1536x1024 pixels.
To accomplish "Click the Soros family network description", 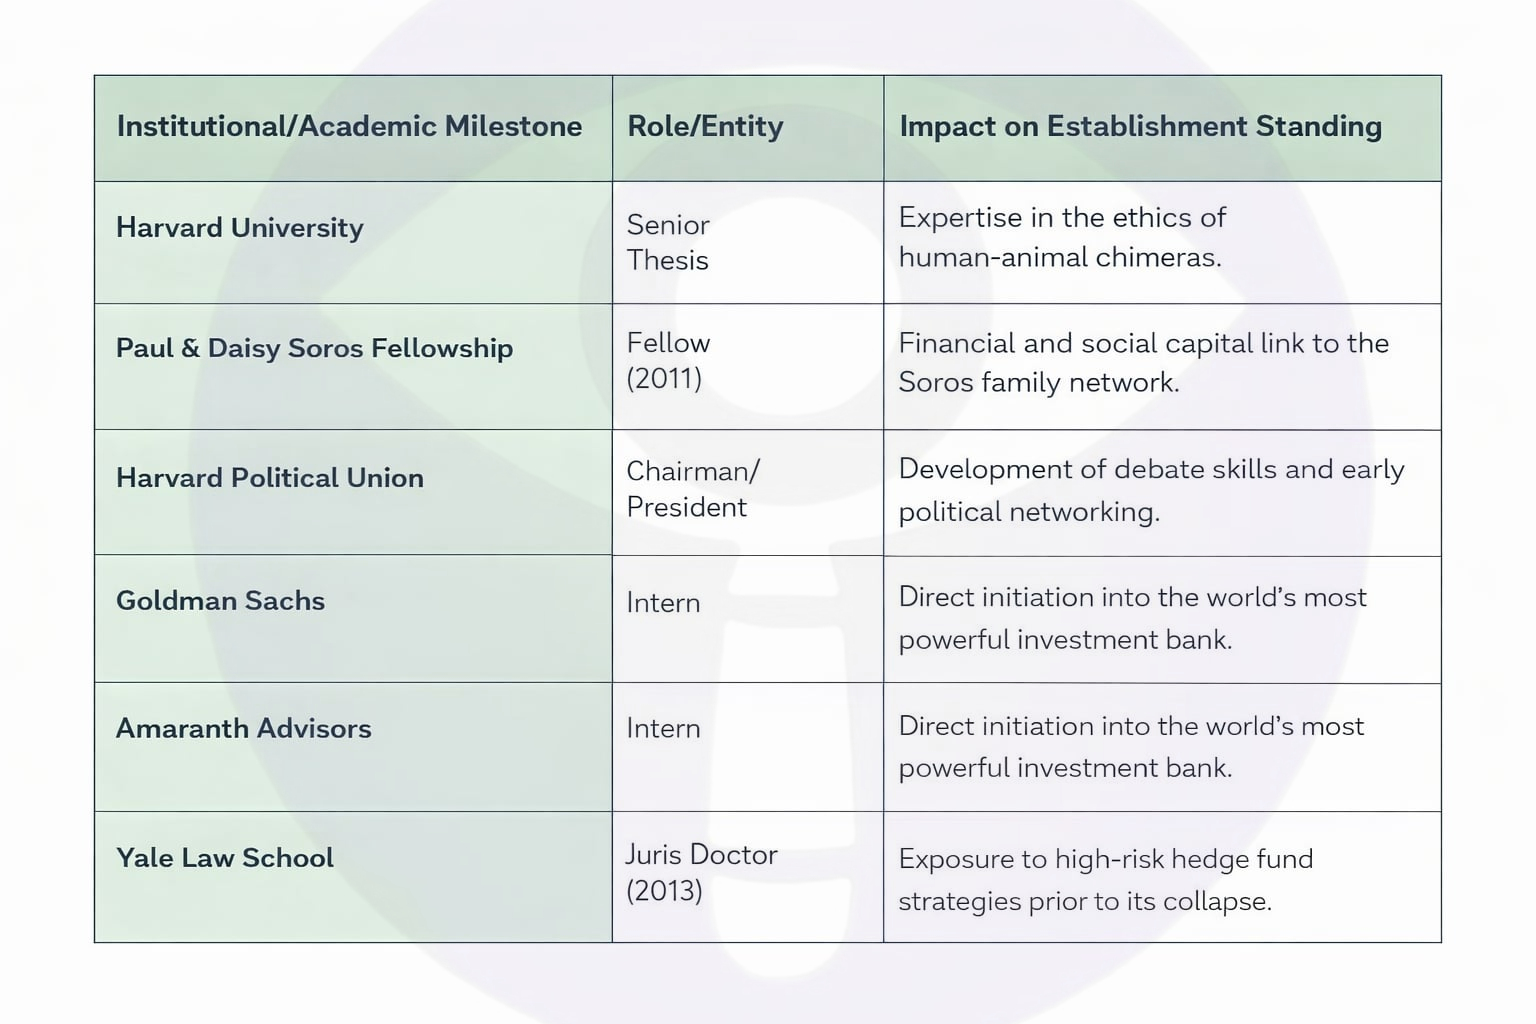I will [1144, 362].
